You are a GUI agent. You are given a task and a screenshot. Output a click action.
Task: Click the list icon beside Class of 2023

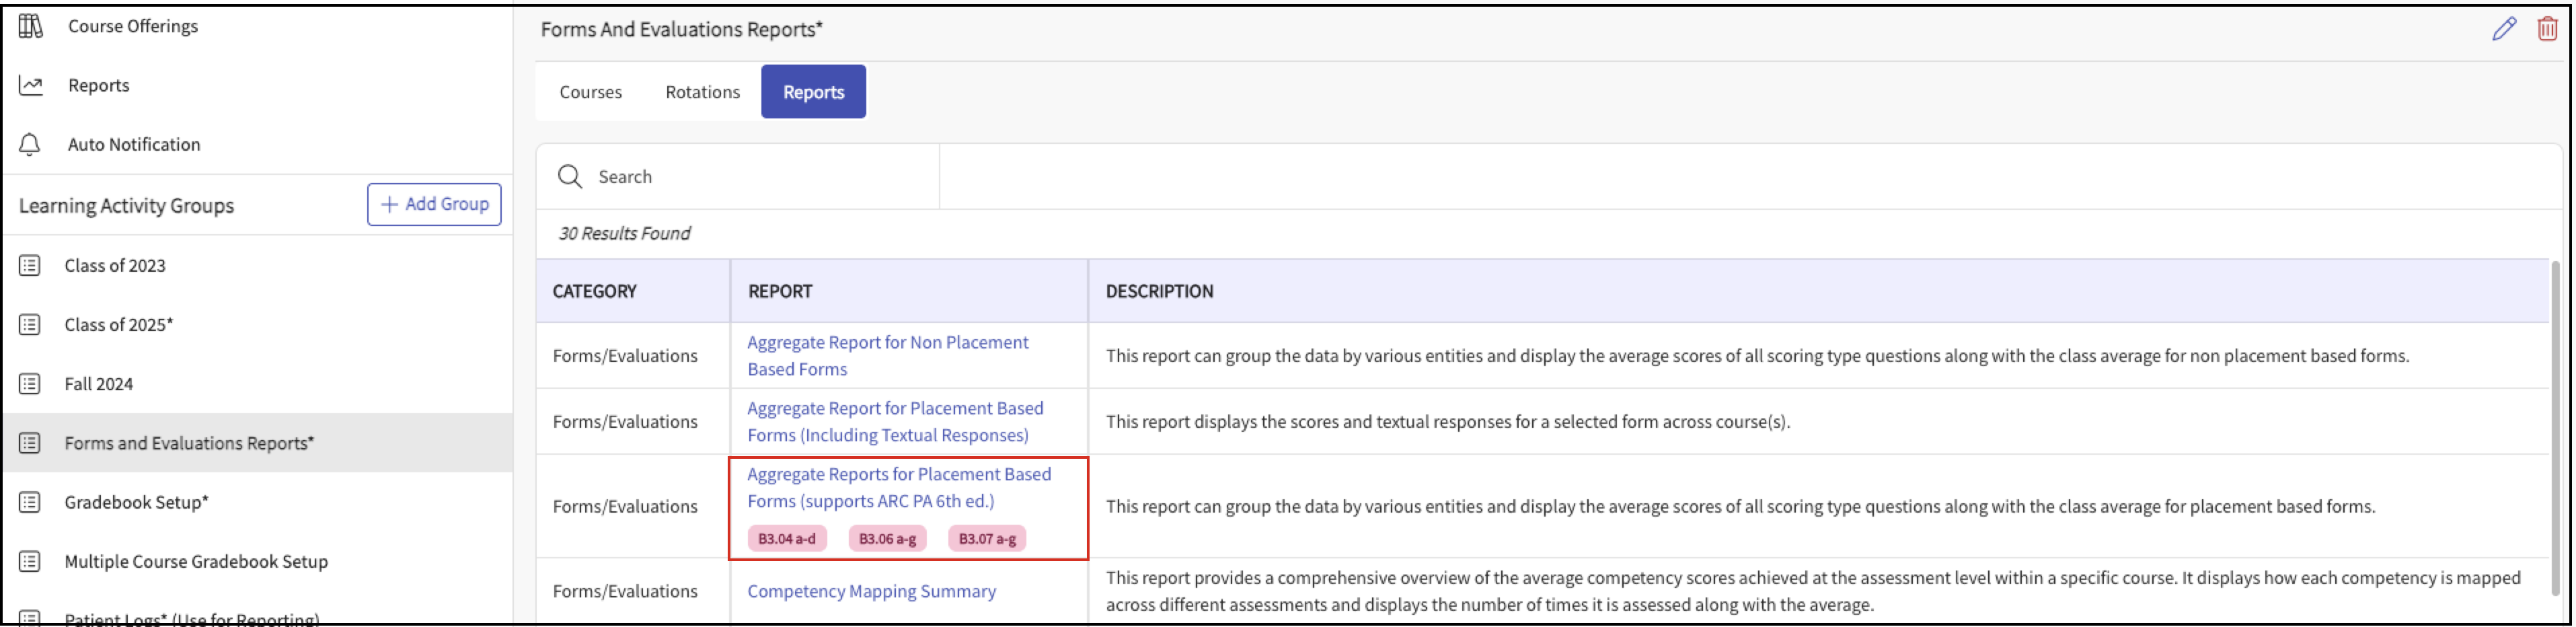pos(30,265)
